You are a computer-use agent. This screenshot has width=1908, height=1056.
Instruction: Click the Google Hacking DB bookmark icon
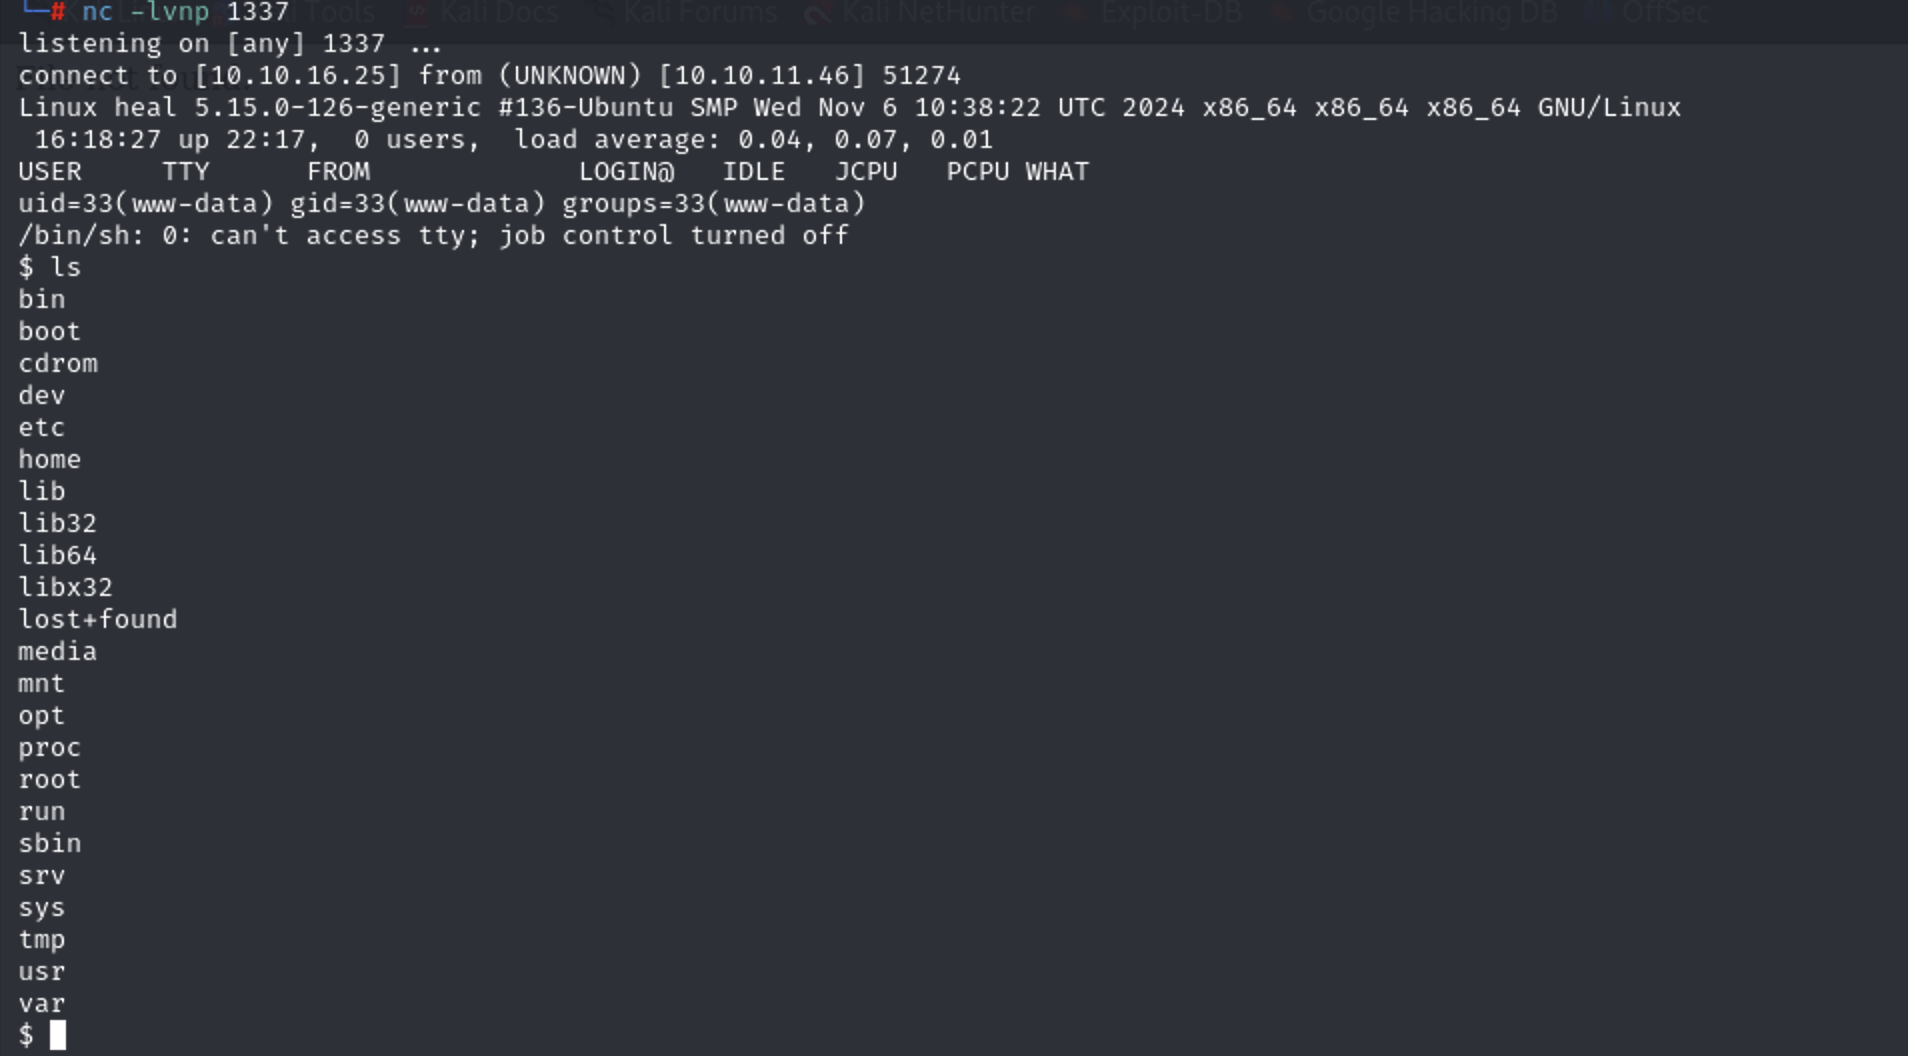click(x=1283, y=13)
